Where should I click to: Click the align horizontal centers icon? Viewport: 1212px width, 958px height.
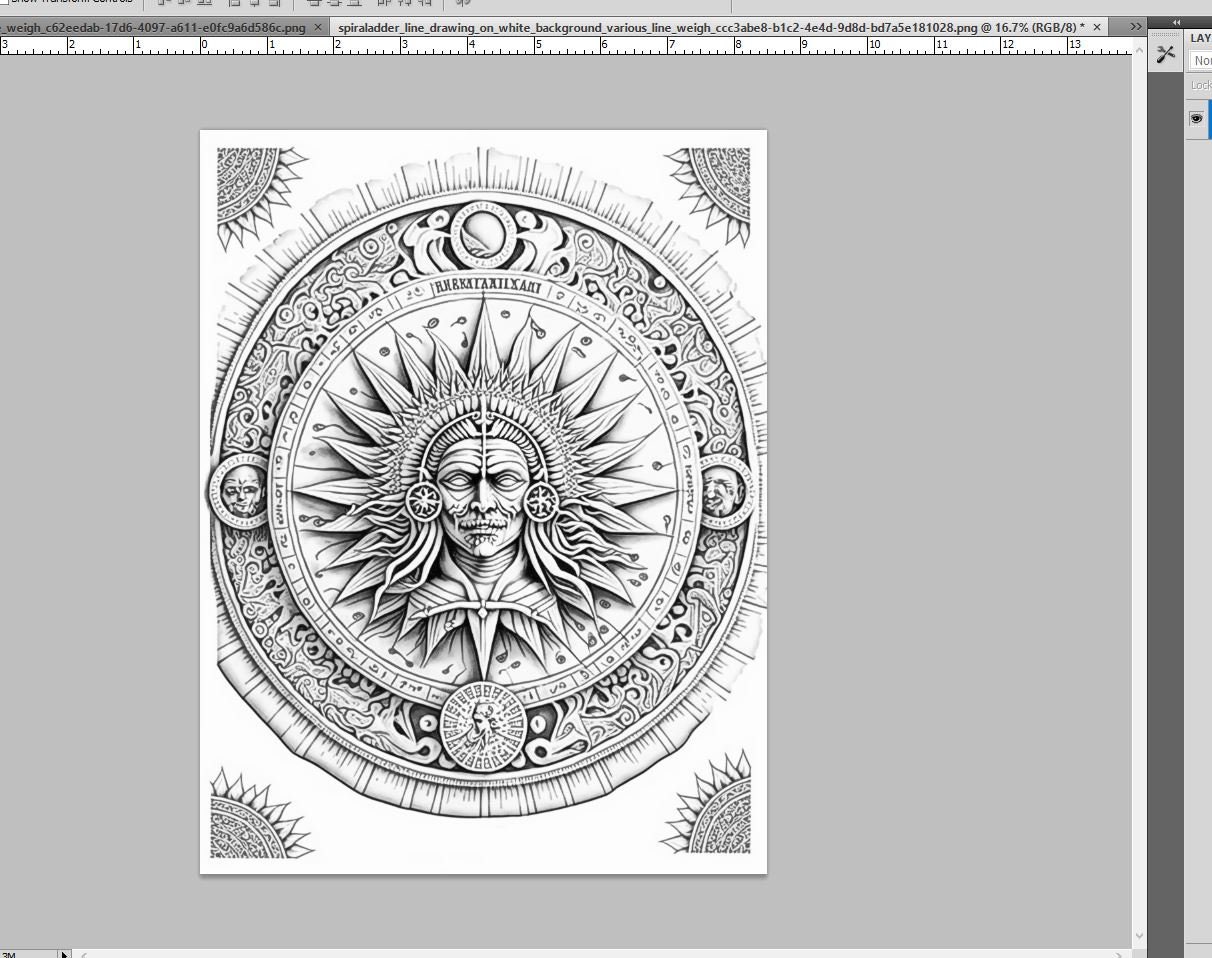pos(255,4)
